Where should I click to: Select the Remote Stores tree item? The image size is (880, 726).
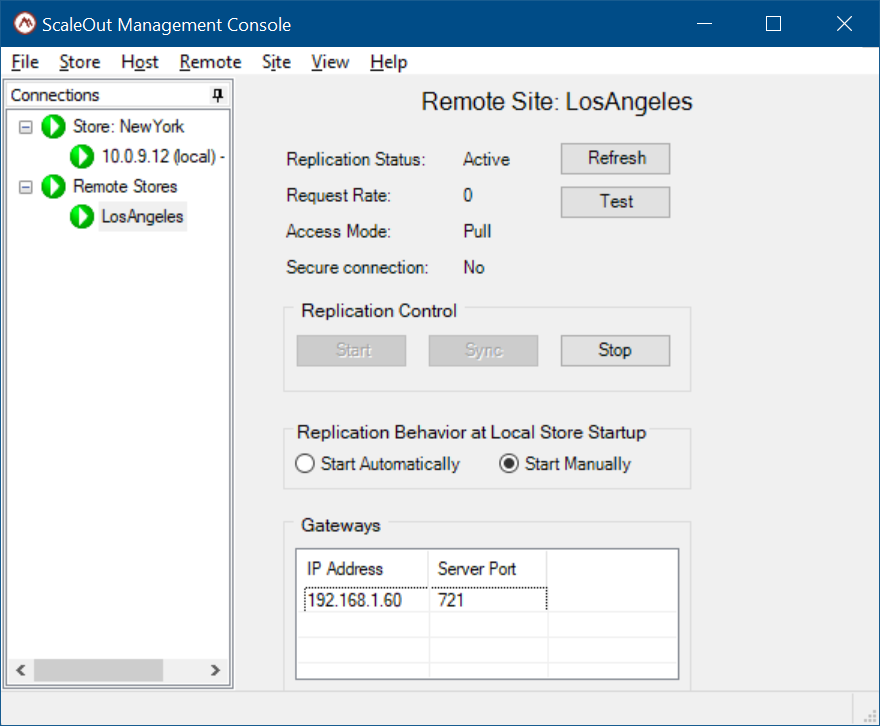click(125, 186)
